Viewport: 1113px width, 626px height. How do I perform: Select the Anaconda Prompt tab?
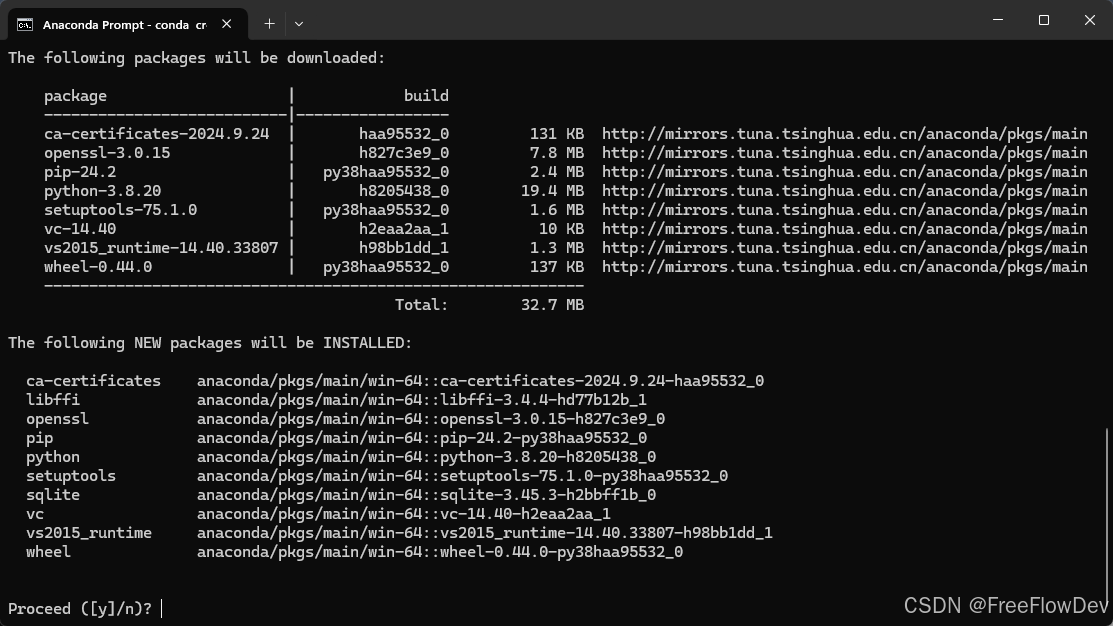pos(128,24)
